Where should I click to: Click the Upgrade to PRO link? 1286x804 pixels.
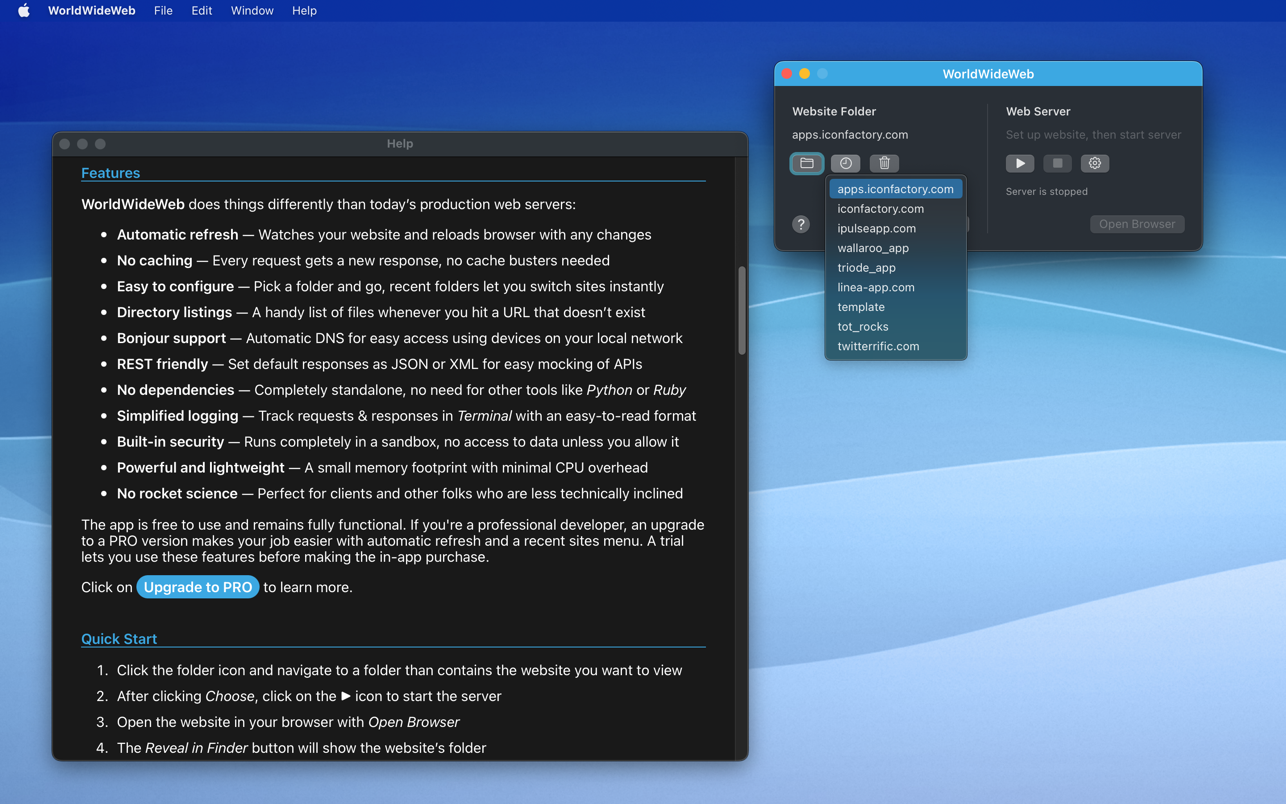click(198, 587)
